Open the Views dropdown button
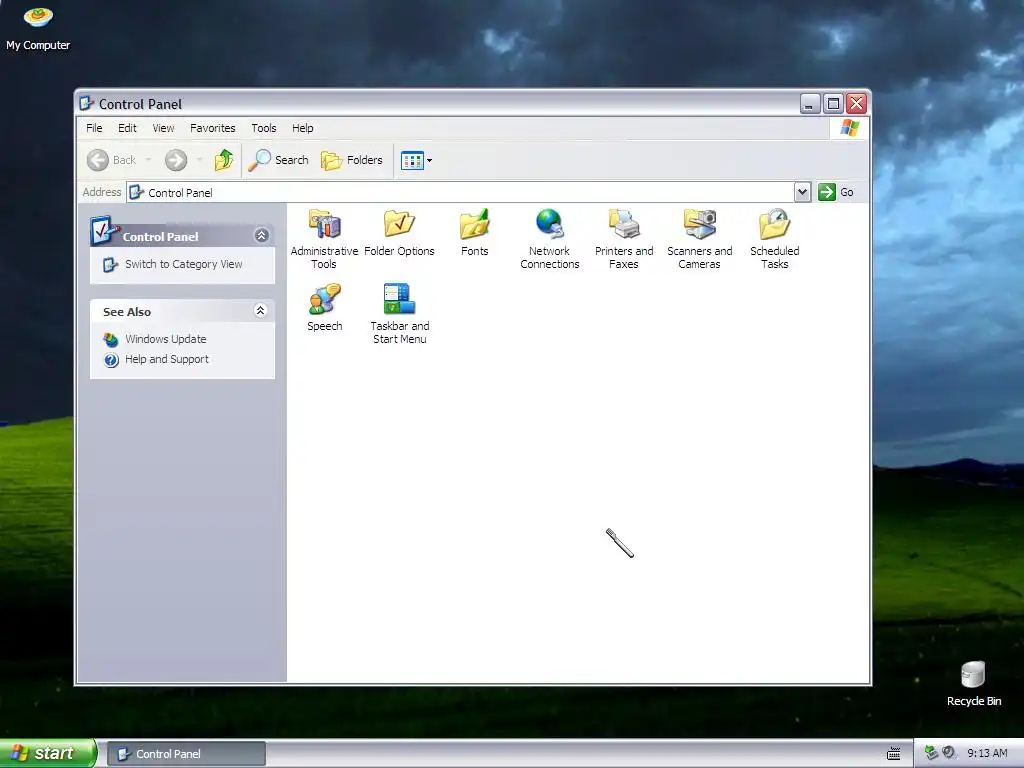This screenshot has height=768, width=1024. [x=416, y=160]
